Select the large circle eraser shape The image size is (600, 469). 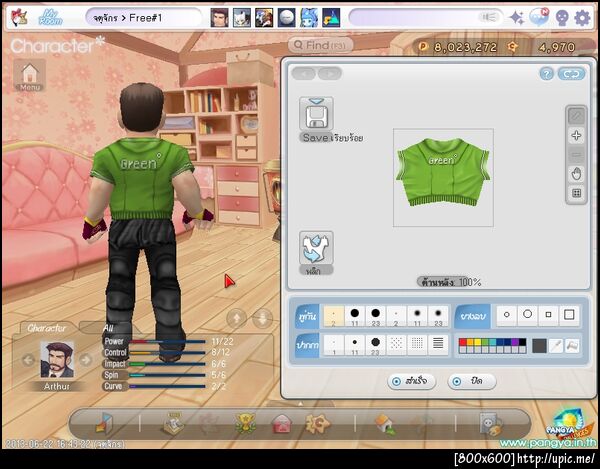[527, 315]
